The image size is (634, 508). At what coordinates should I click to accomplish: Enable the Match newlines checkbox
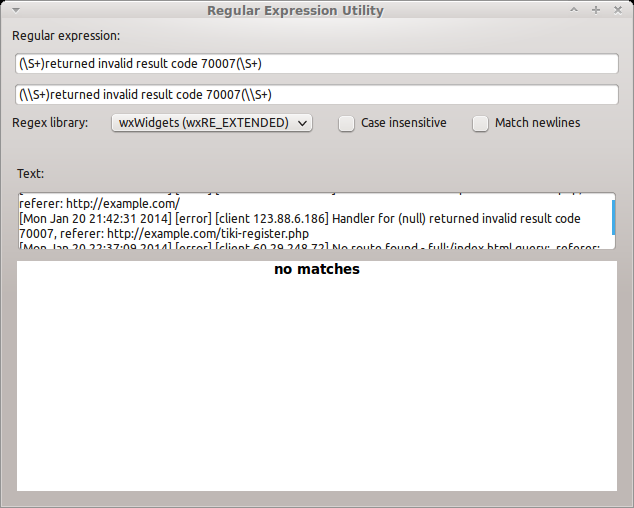point(481,124)
